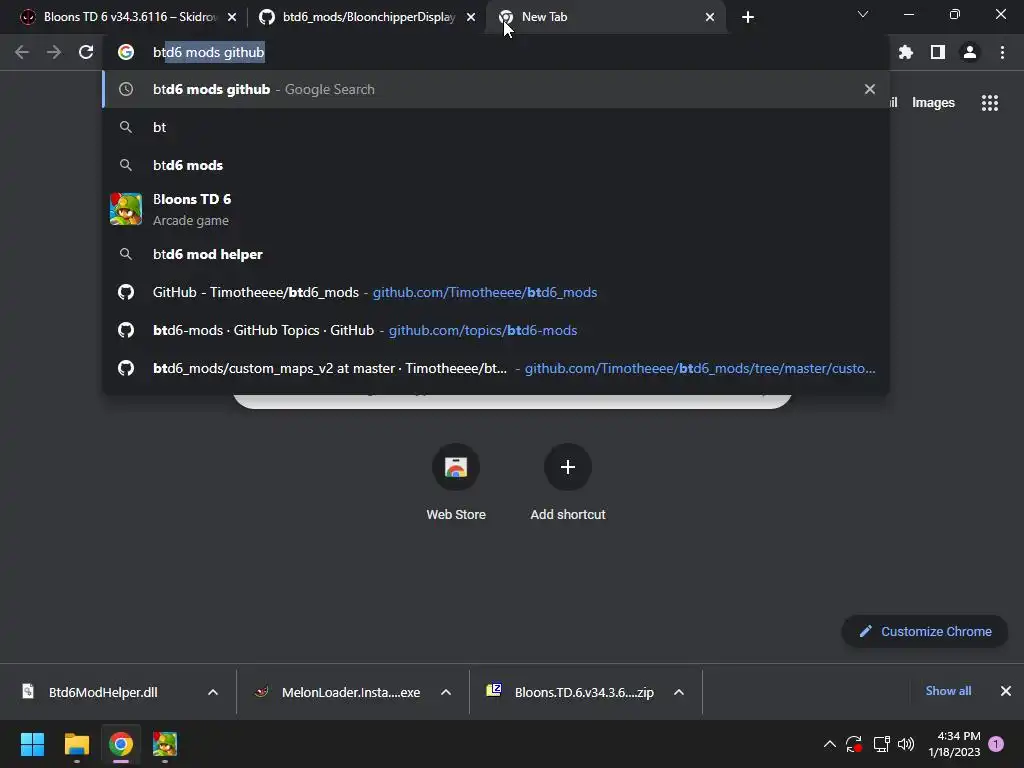This screenshot has width=1024, height=768.
Task: Remove the btd6 mods github history suggestion
Action: point(870,89)
